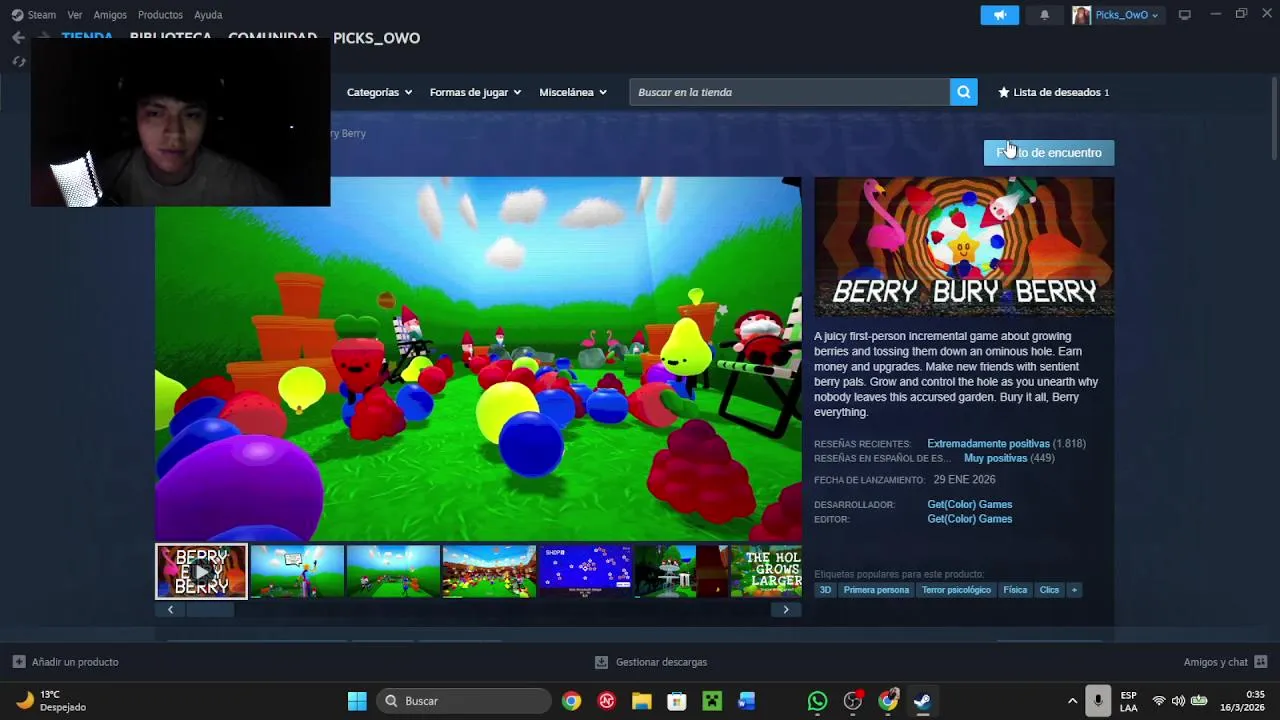Open Microsoft Store from the taskbar
This screenshot has height=720, width=1280.
tap(677, 701)
